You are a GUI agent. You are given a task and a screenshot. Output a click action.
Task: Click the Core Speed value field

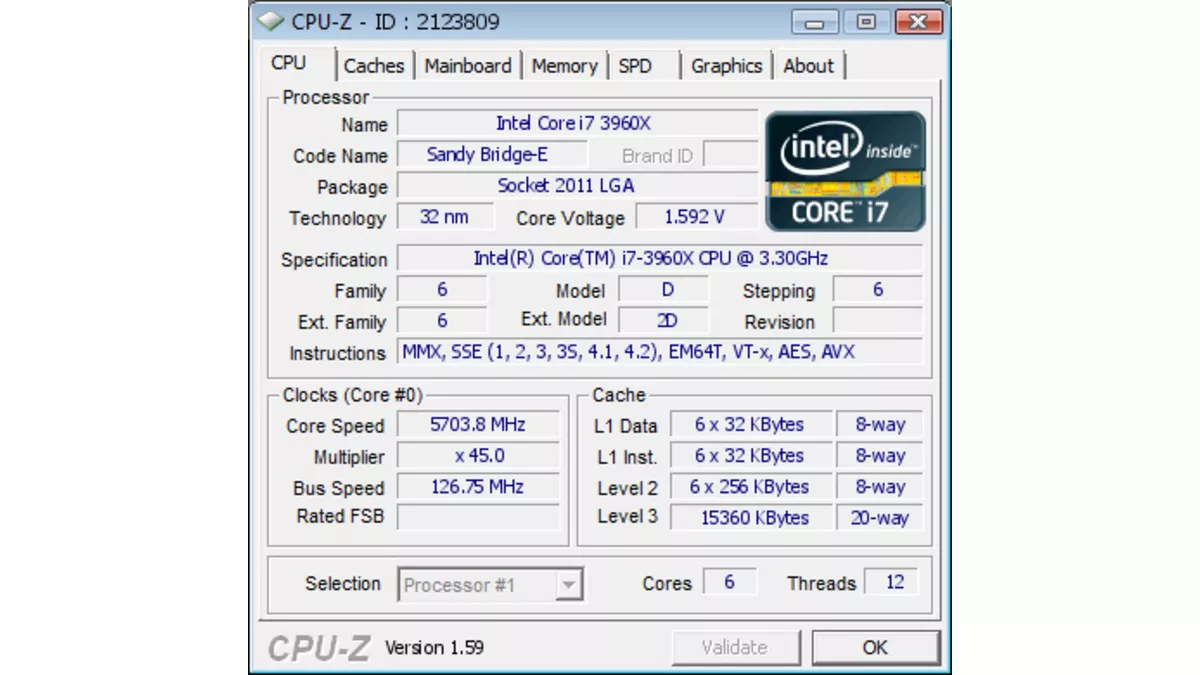coord(478,425)
